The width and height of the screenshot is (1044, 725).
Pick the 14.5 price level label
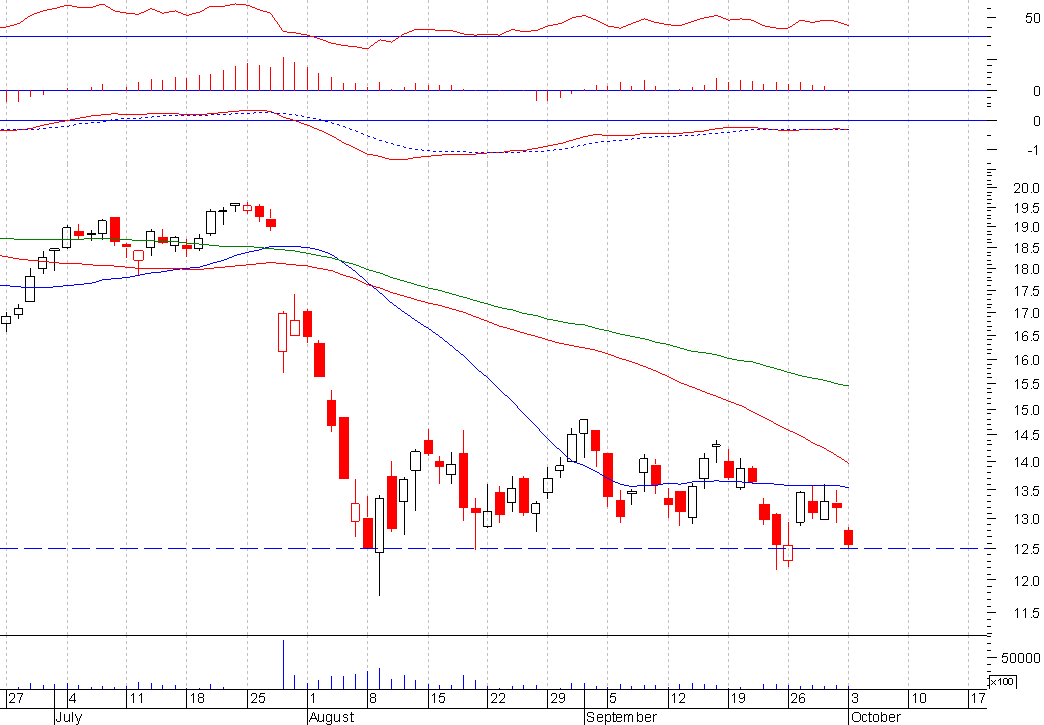(1026, 436)
